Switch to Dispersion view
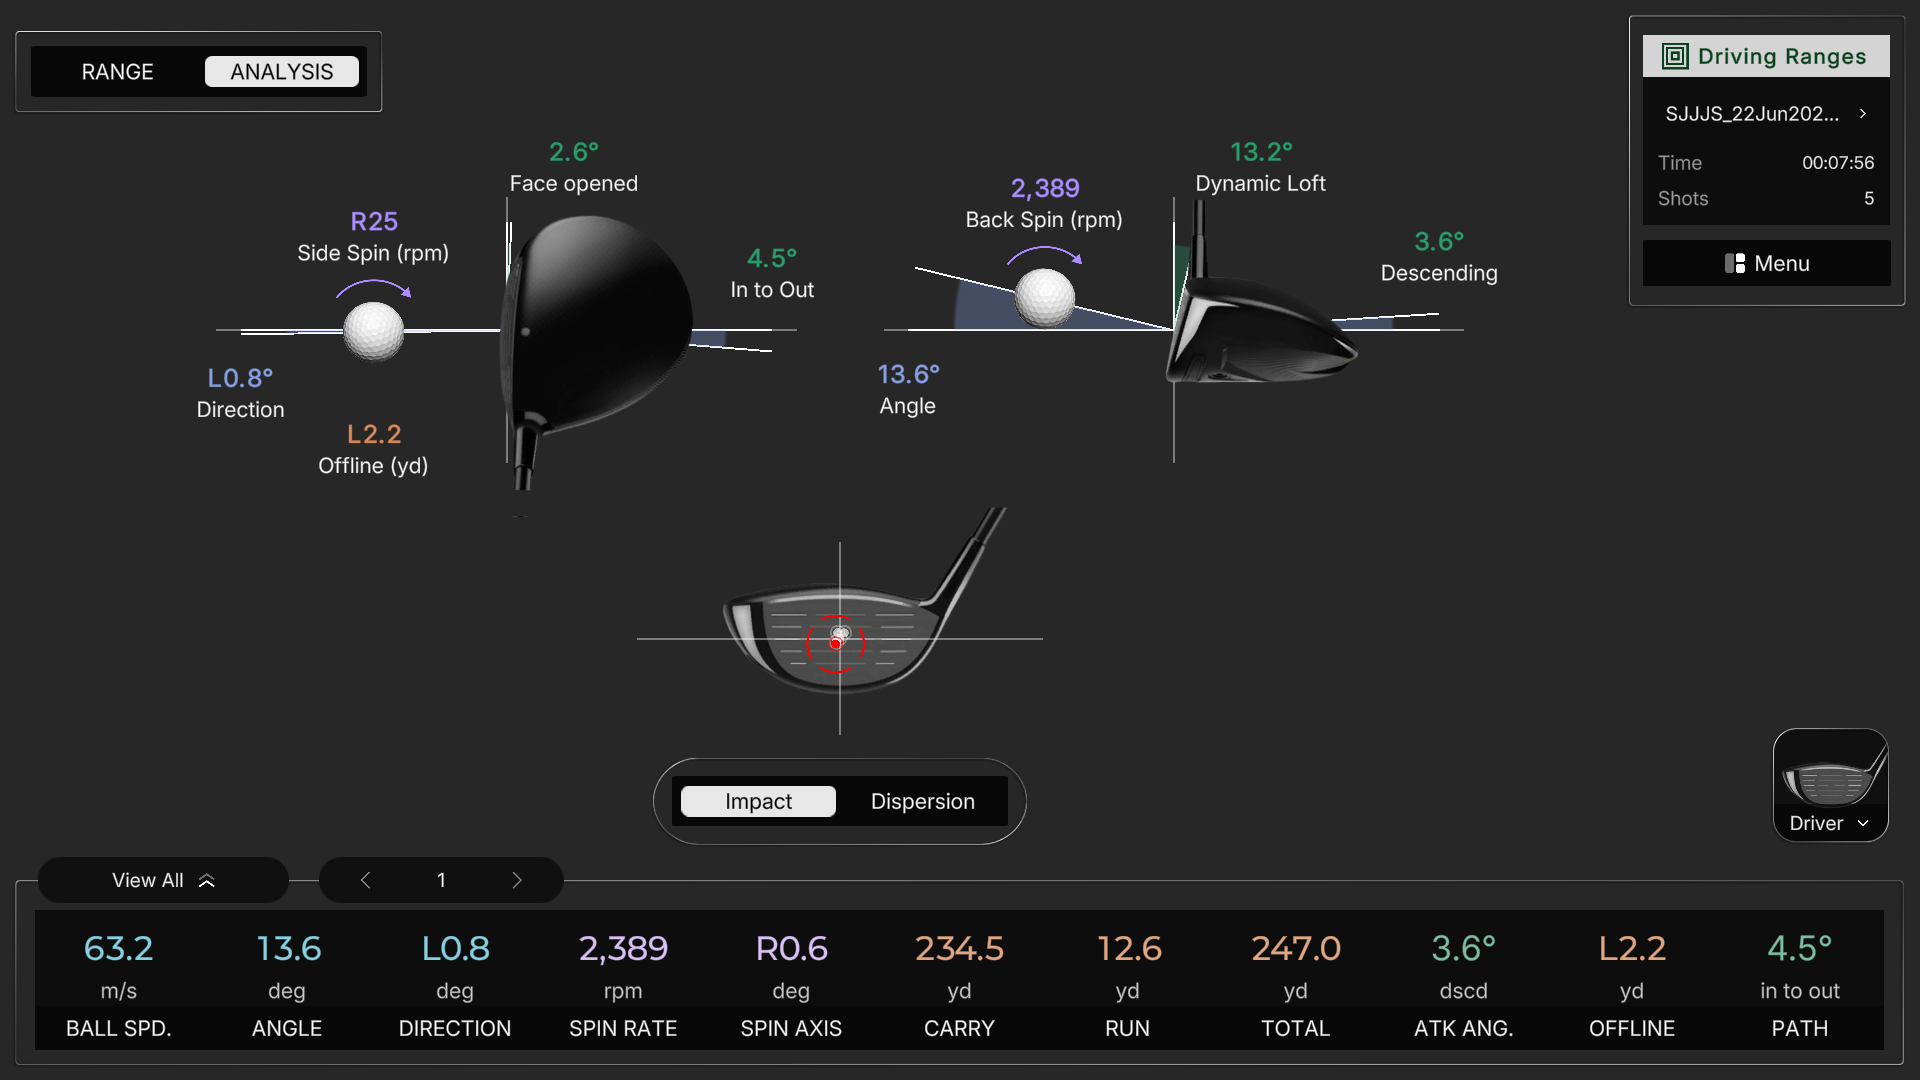Image resolution: width=1920 pixels, height=1080 pixels. [922, 801]
